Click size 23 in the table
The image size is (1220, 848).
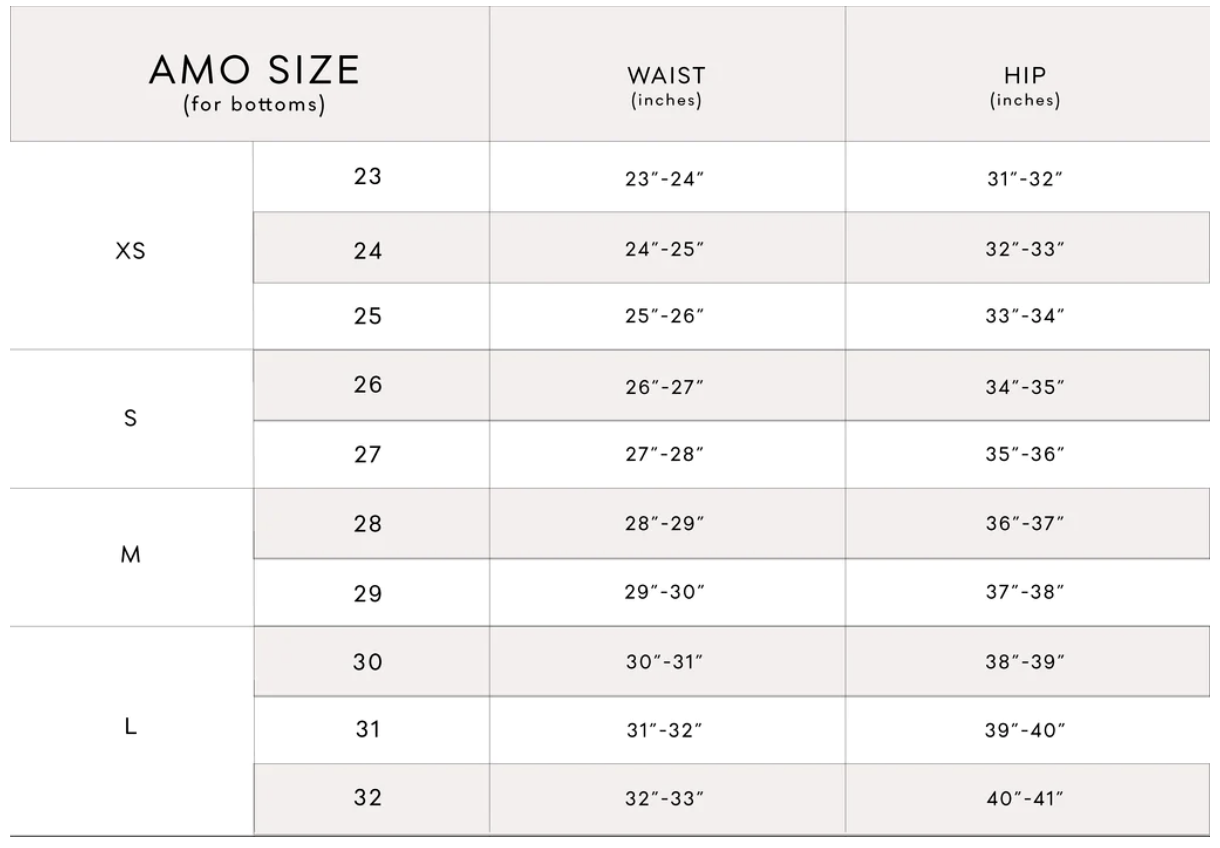[x=368, y=177]
